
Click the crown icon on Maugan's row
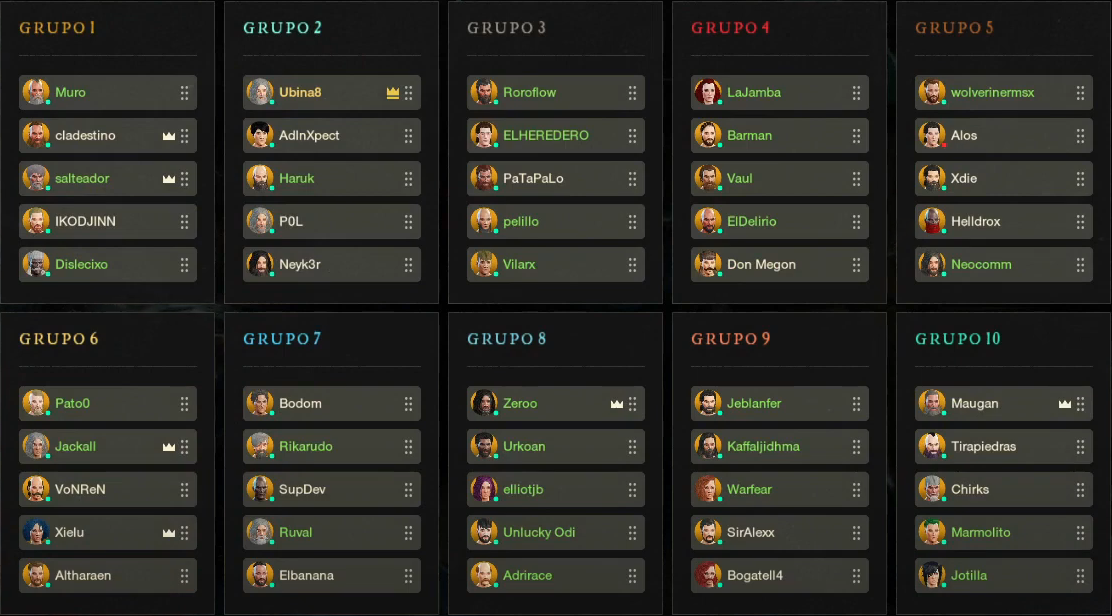1065,404
